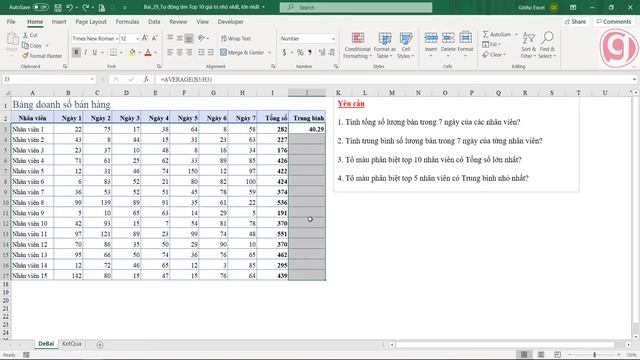Switch to the KetQua sheet tab

(72, 344)
